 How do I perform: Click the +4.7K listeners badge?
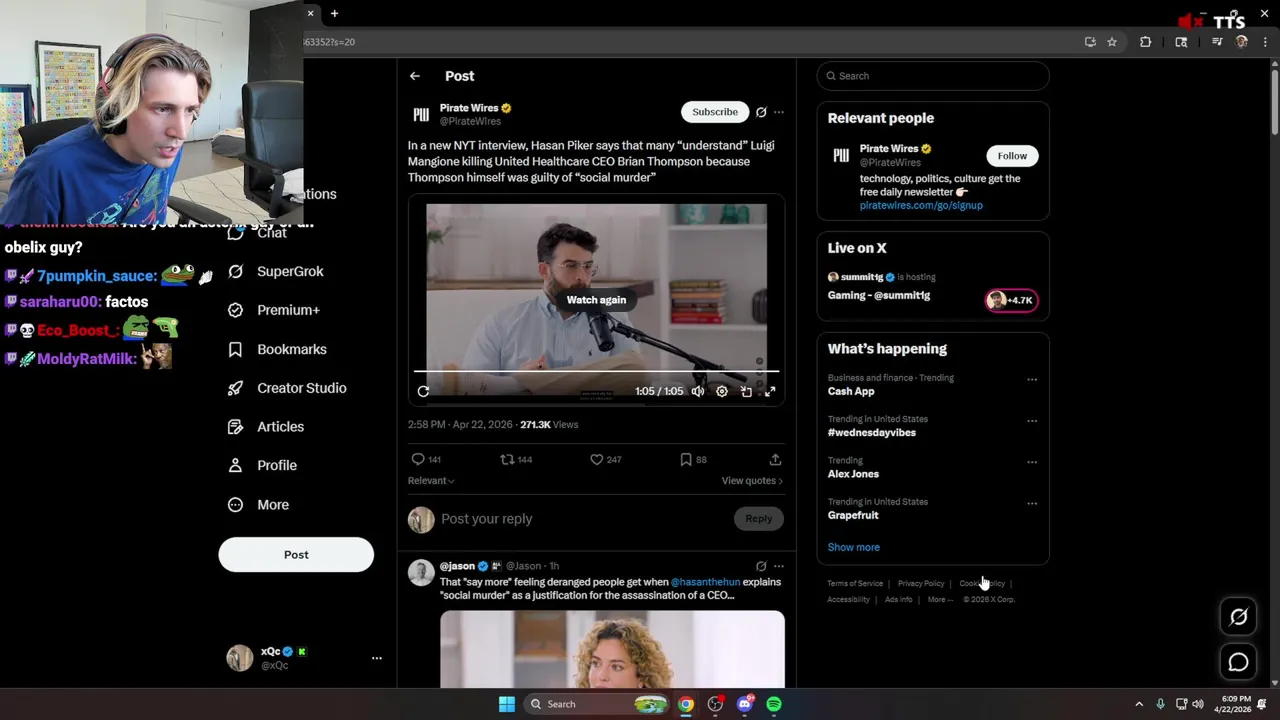[x=1012, y=300]
